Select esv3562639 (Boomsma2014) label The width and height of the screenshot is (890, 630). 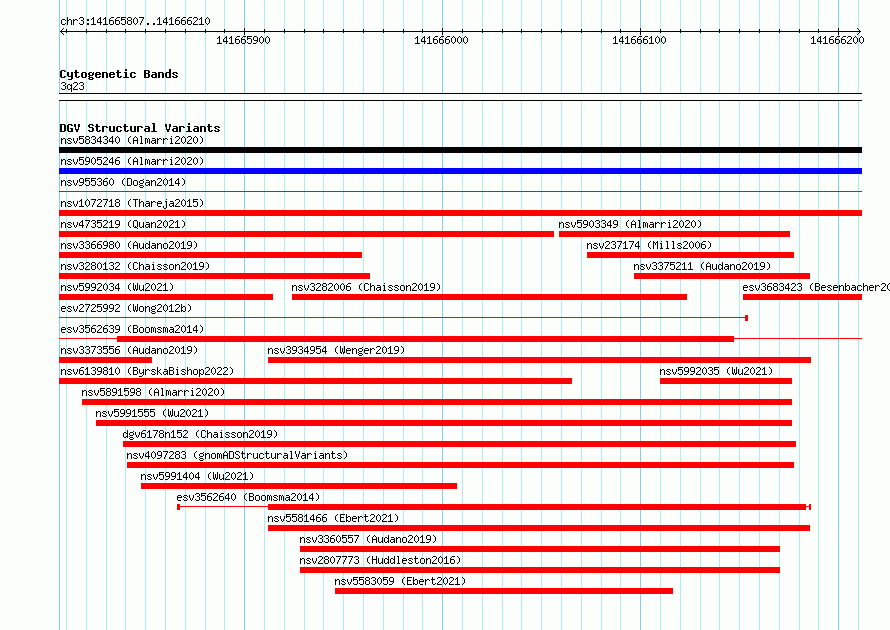click(x=132, y=329)
